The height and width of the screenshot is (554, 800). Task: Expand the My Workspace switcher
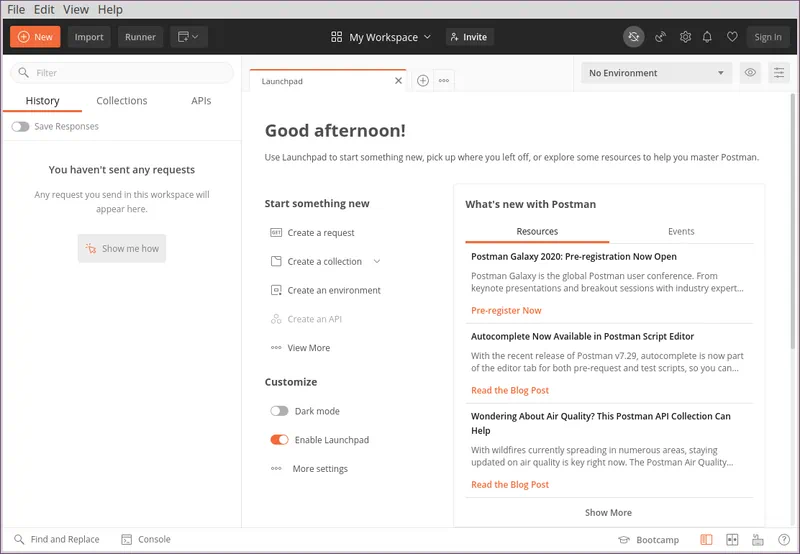[381, 37]
